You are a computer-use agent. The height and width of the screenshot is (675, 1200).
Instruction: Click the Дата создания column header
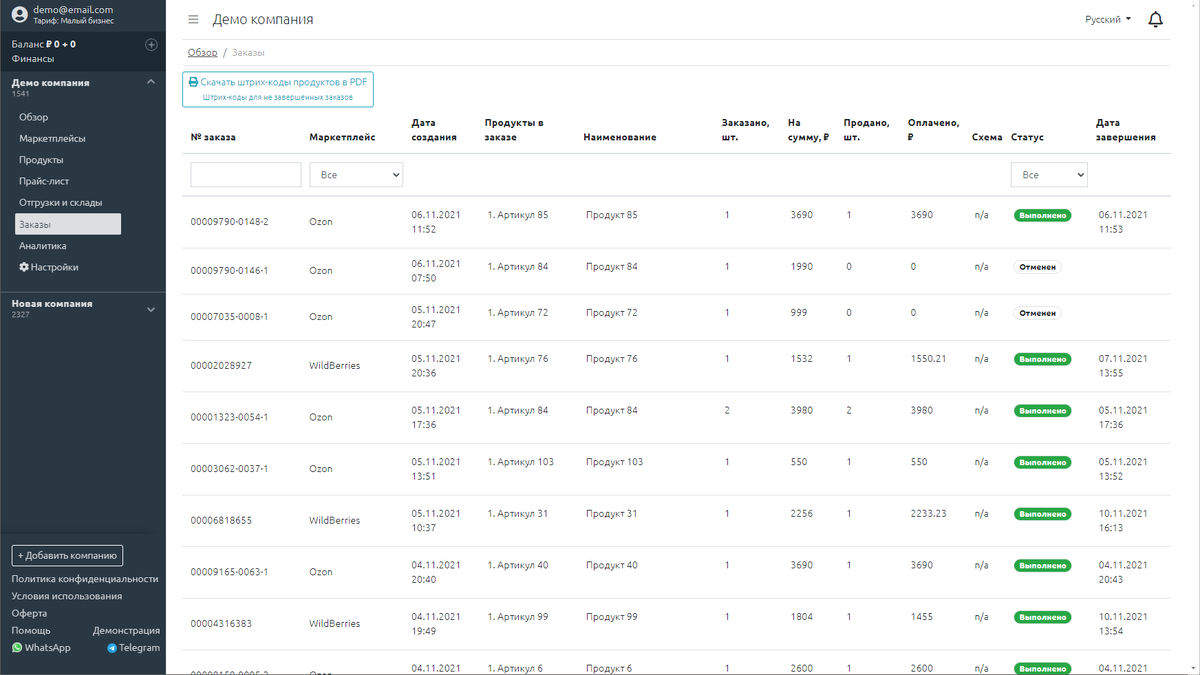pyautogui.click(x=434, y=130)
